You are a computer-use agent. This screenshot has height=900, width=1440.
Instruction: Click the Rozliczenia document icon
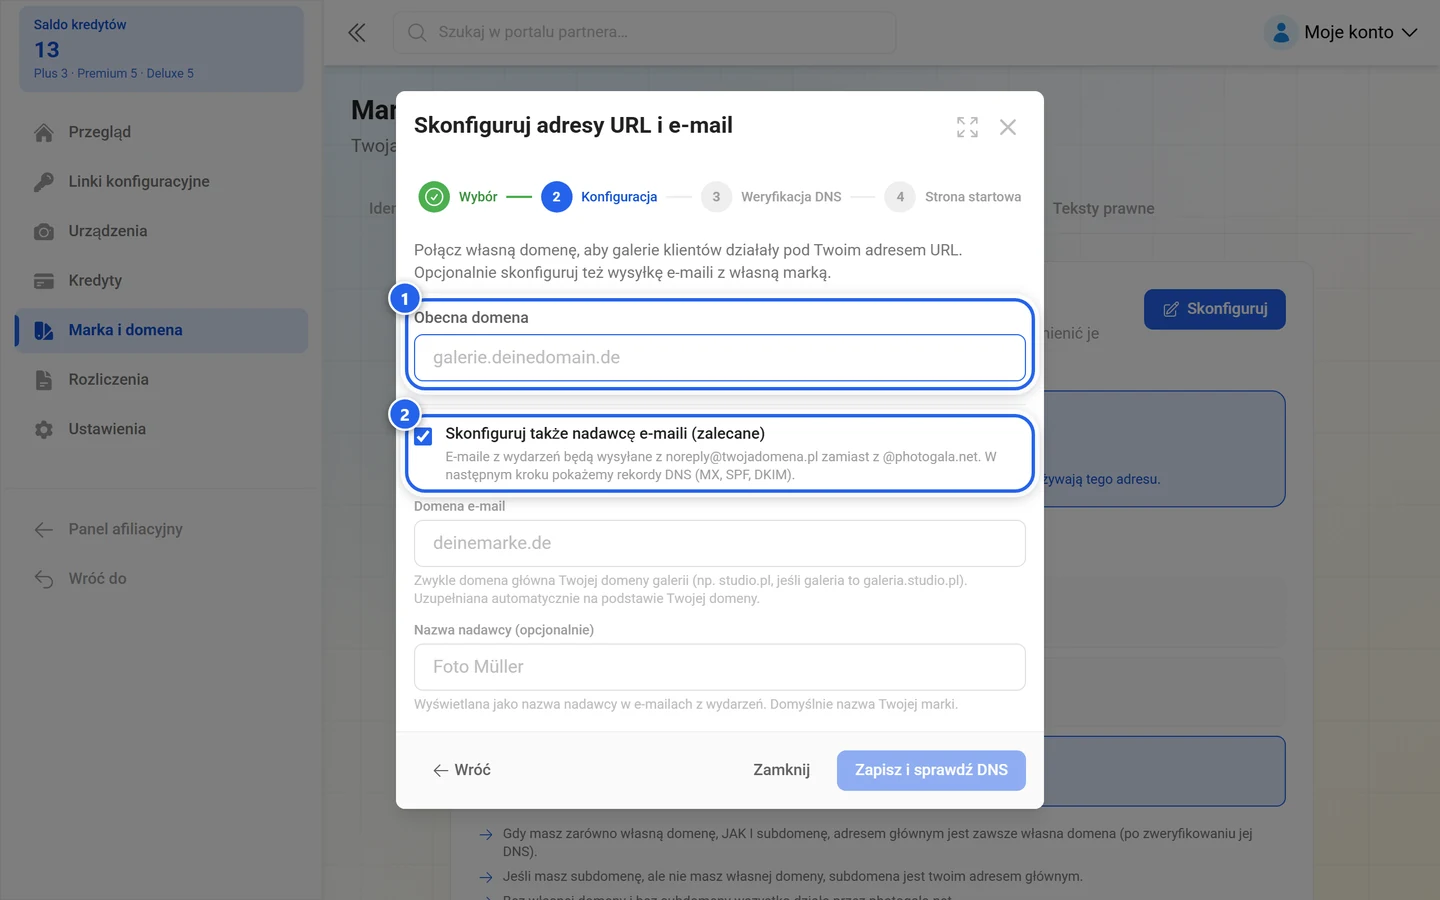44,380
